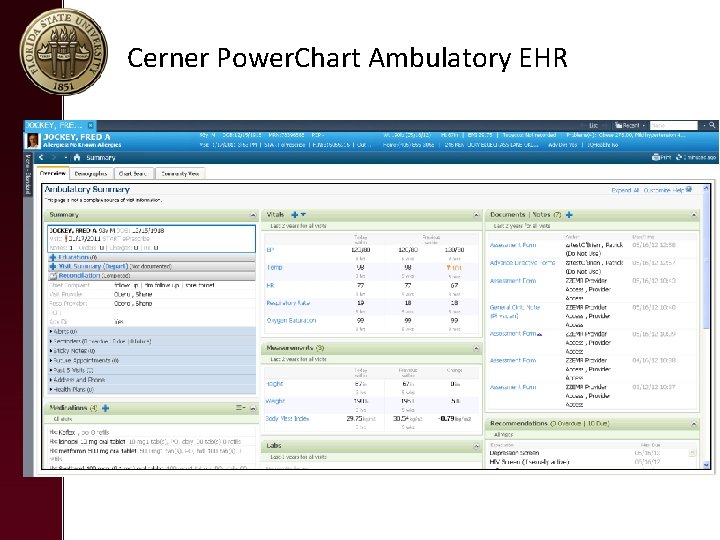Click the page scrollbar down arrow

pos(706,465)
